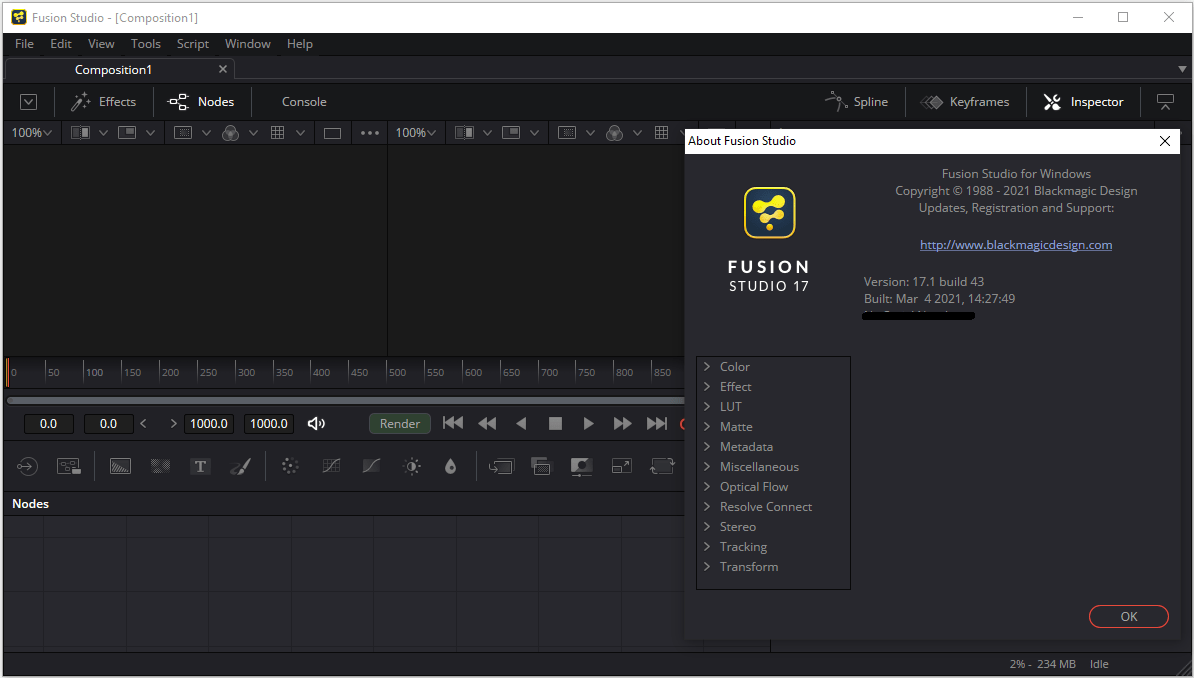1194x678 pixels.
Task: Click the Blur droplet tool icon
Action: pyautogui.click(x=450, y=466)
